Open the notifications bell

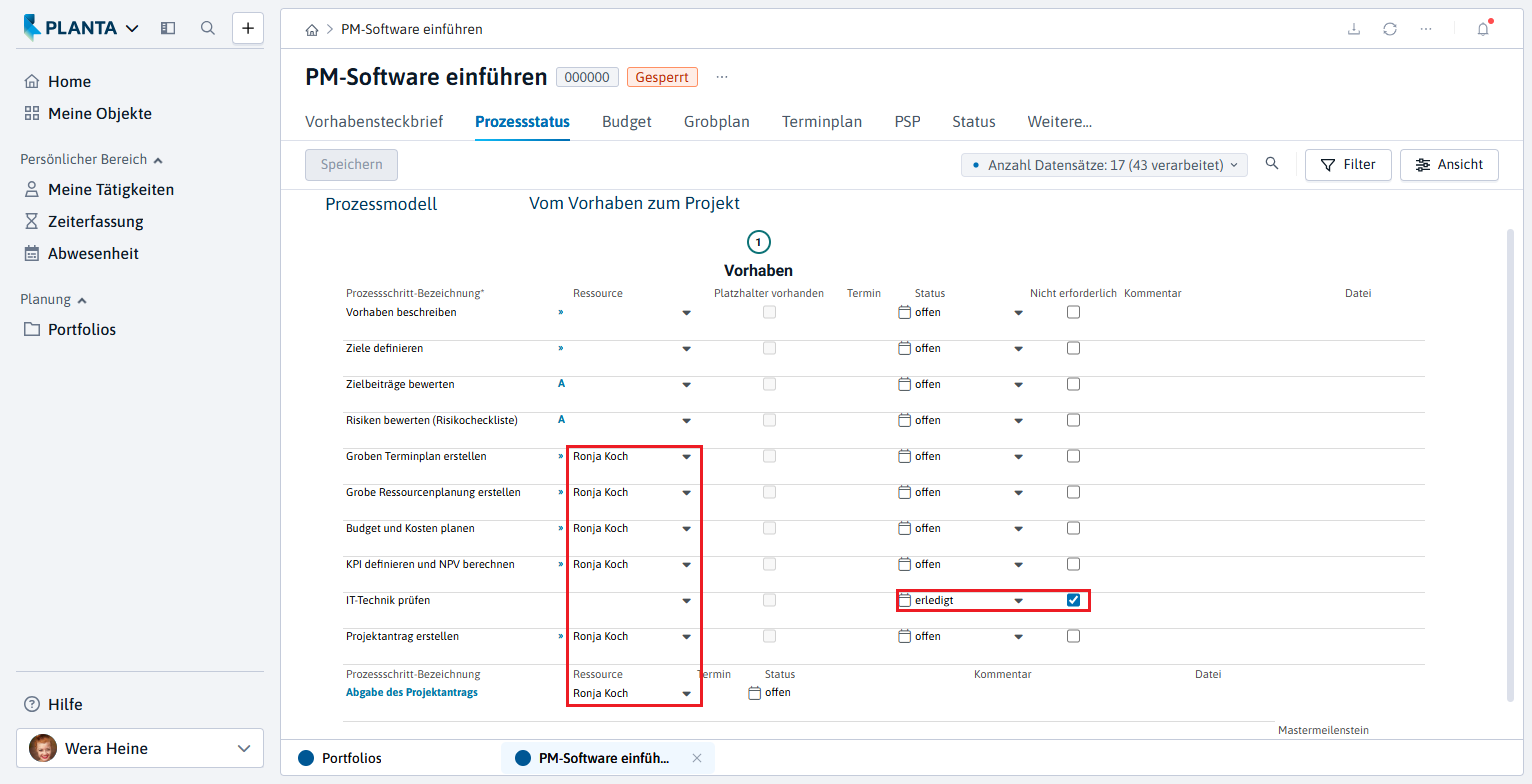pos(1483,29)
